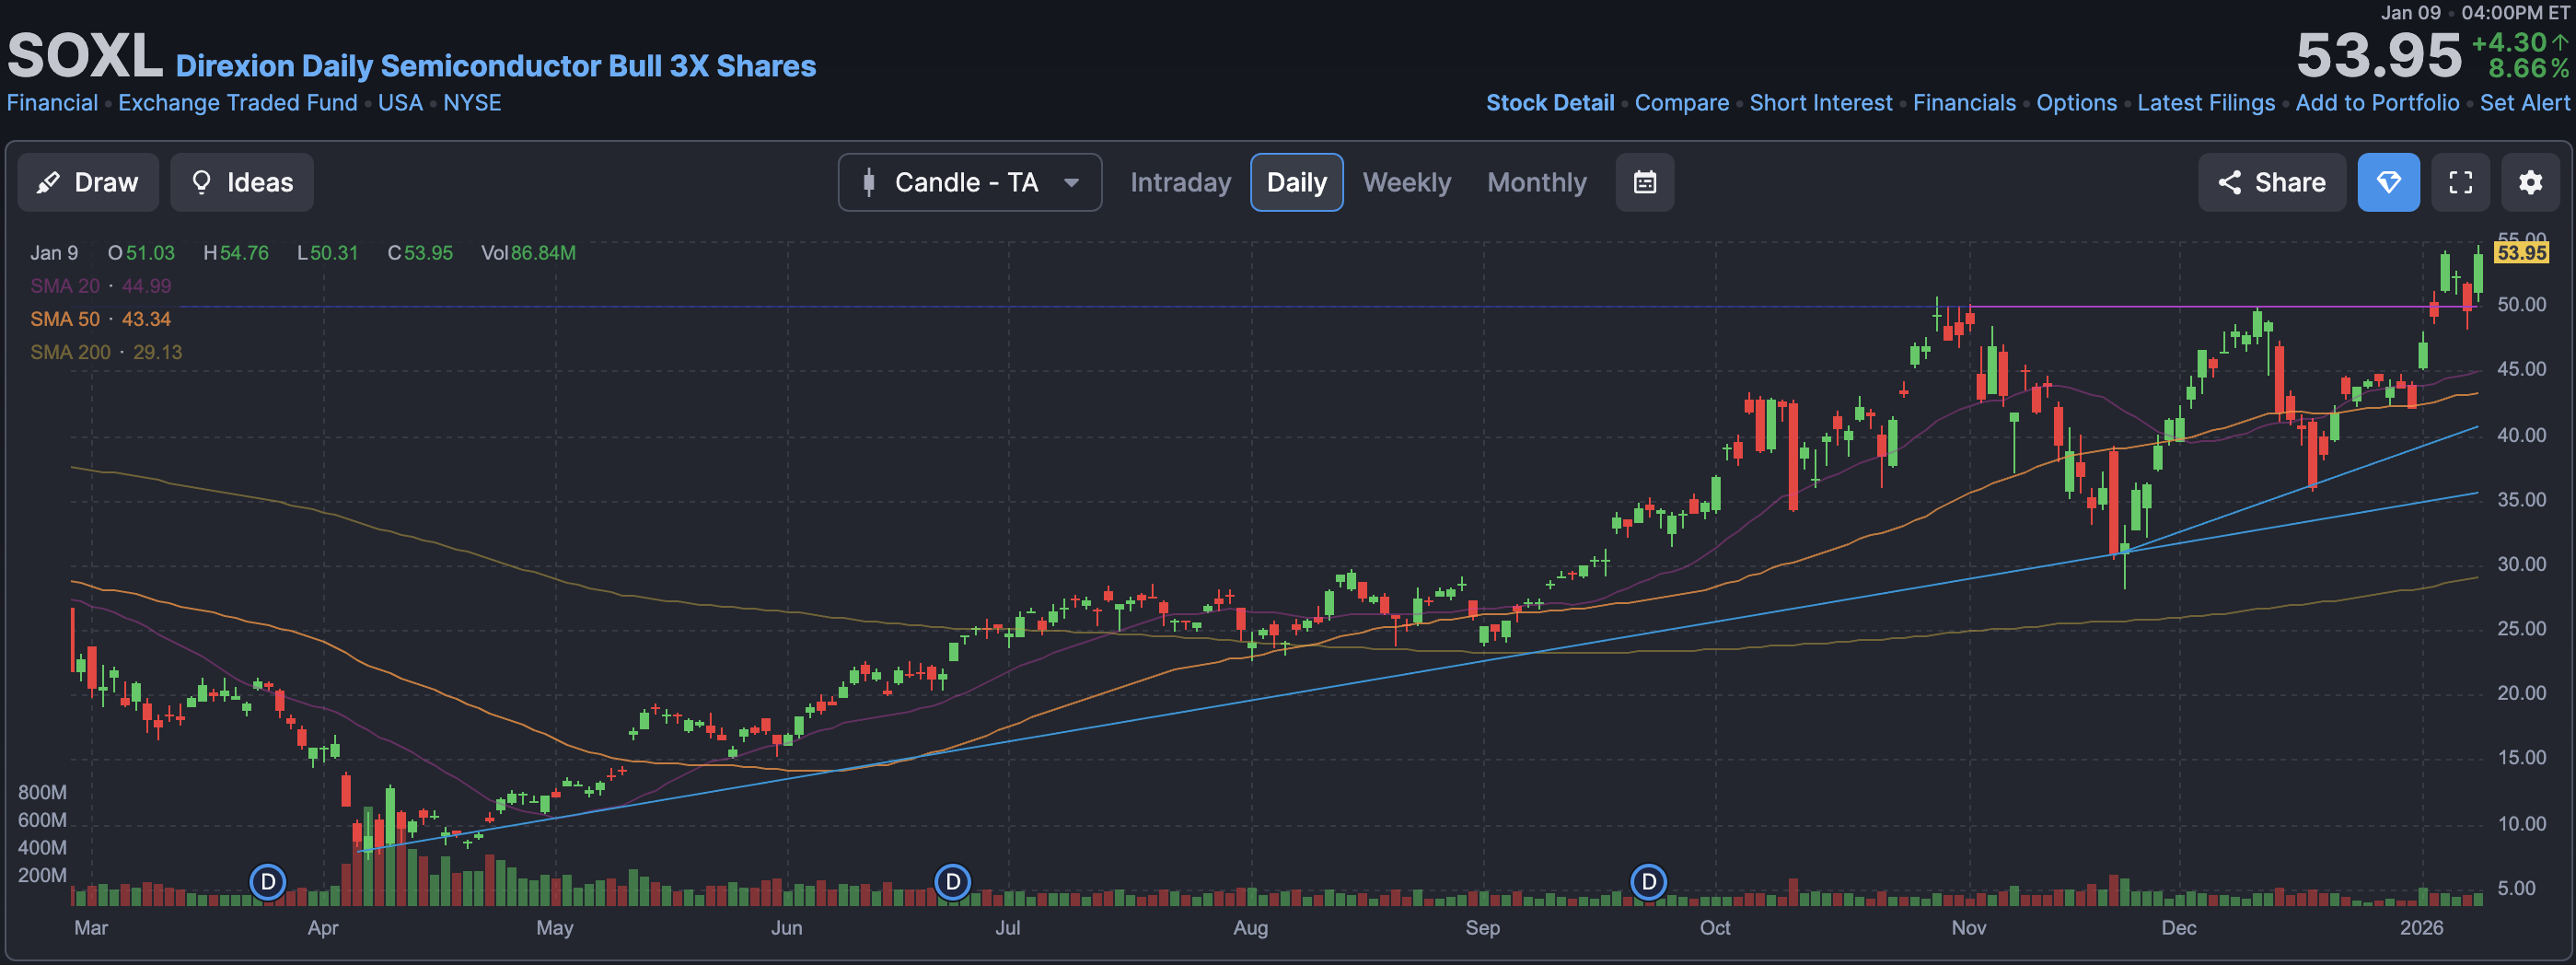The height and width of the screenshot is (965, 2576).
Task: Open the Latest Filings link
Action: [x=2205, y=103]
